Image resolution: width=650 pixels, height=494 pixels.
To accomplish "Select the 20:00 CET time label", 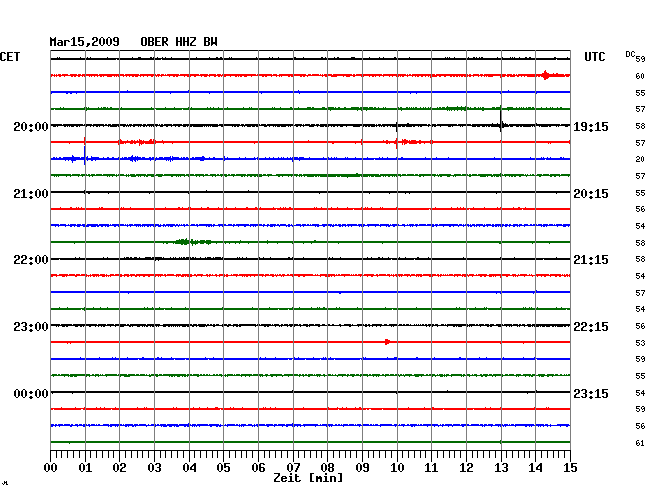I will point(31,126).
